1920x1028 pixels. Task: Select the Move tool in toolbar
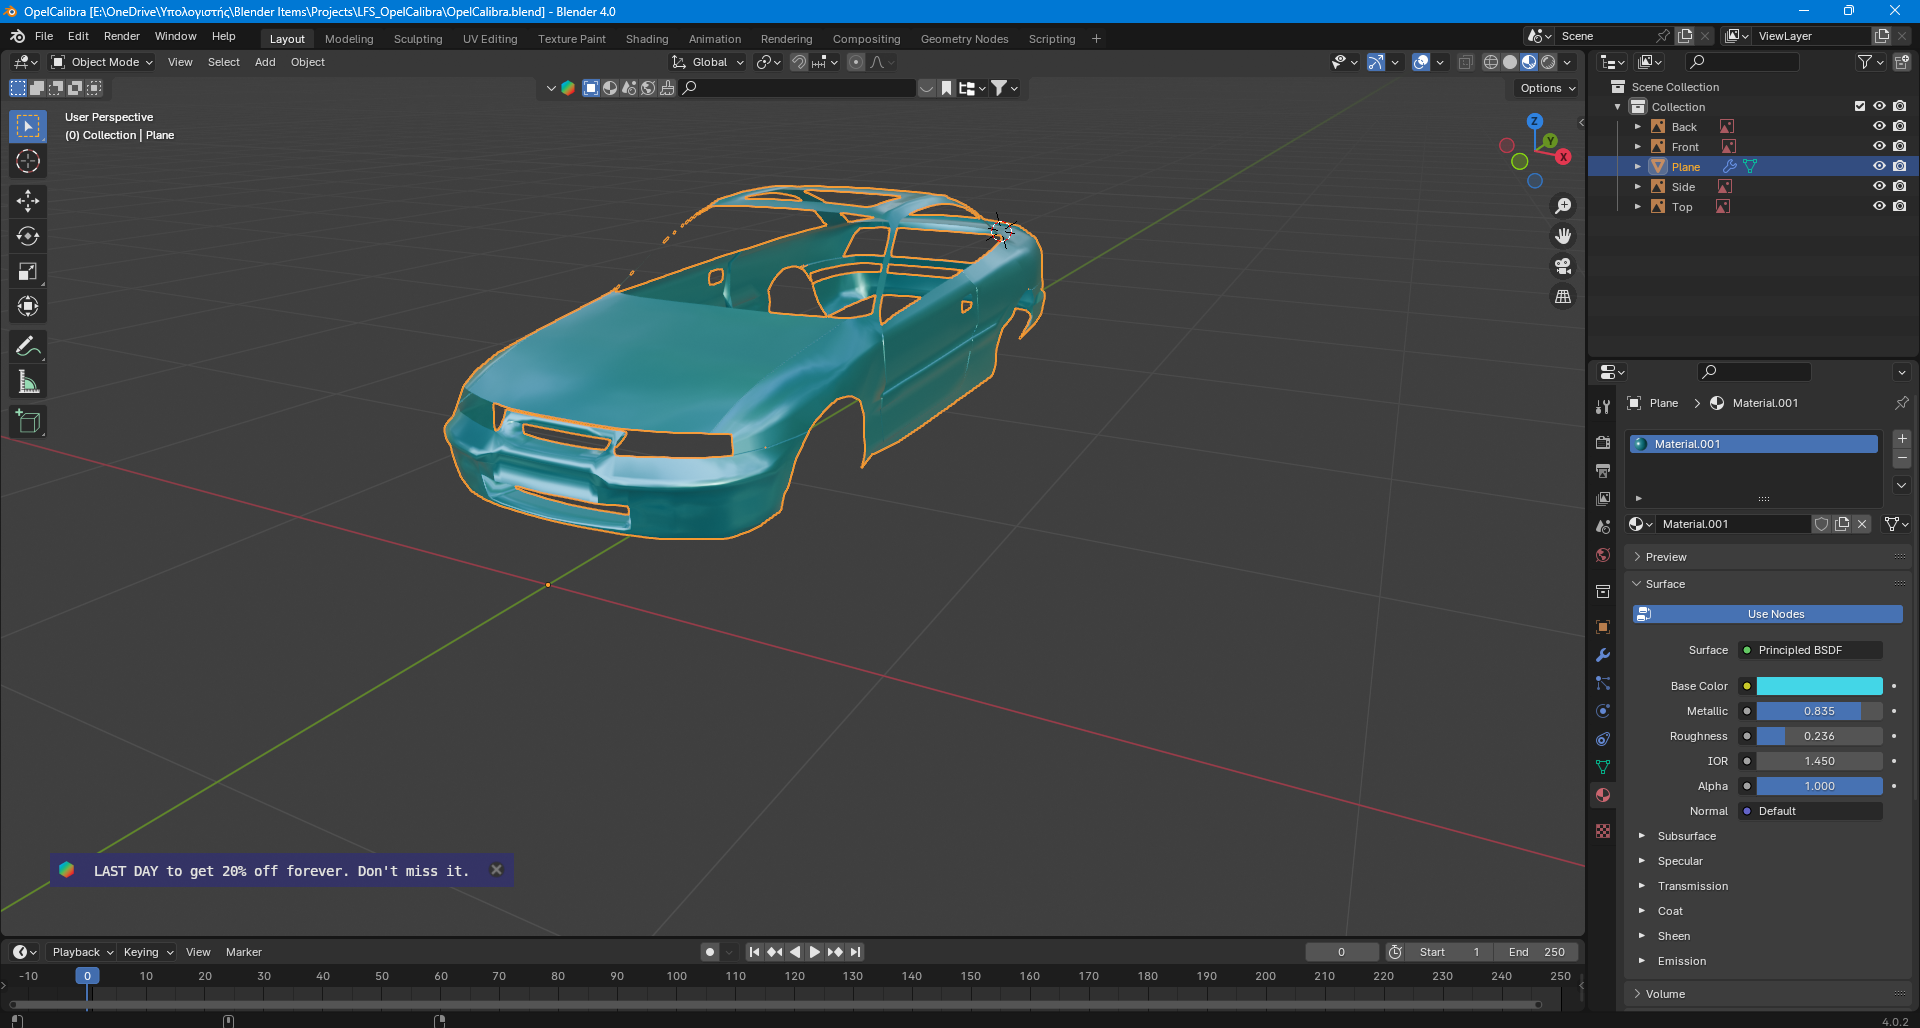[28, 201]
